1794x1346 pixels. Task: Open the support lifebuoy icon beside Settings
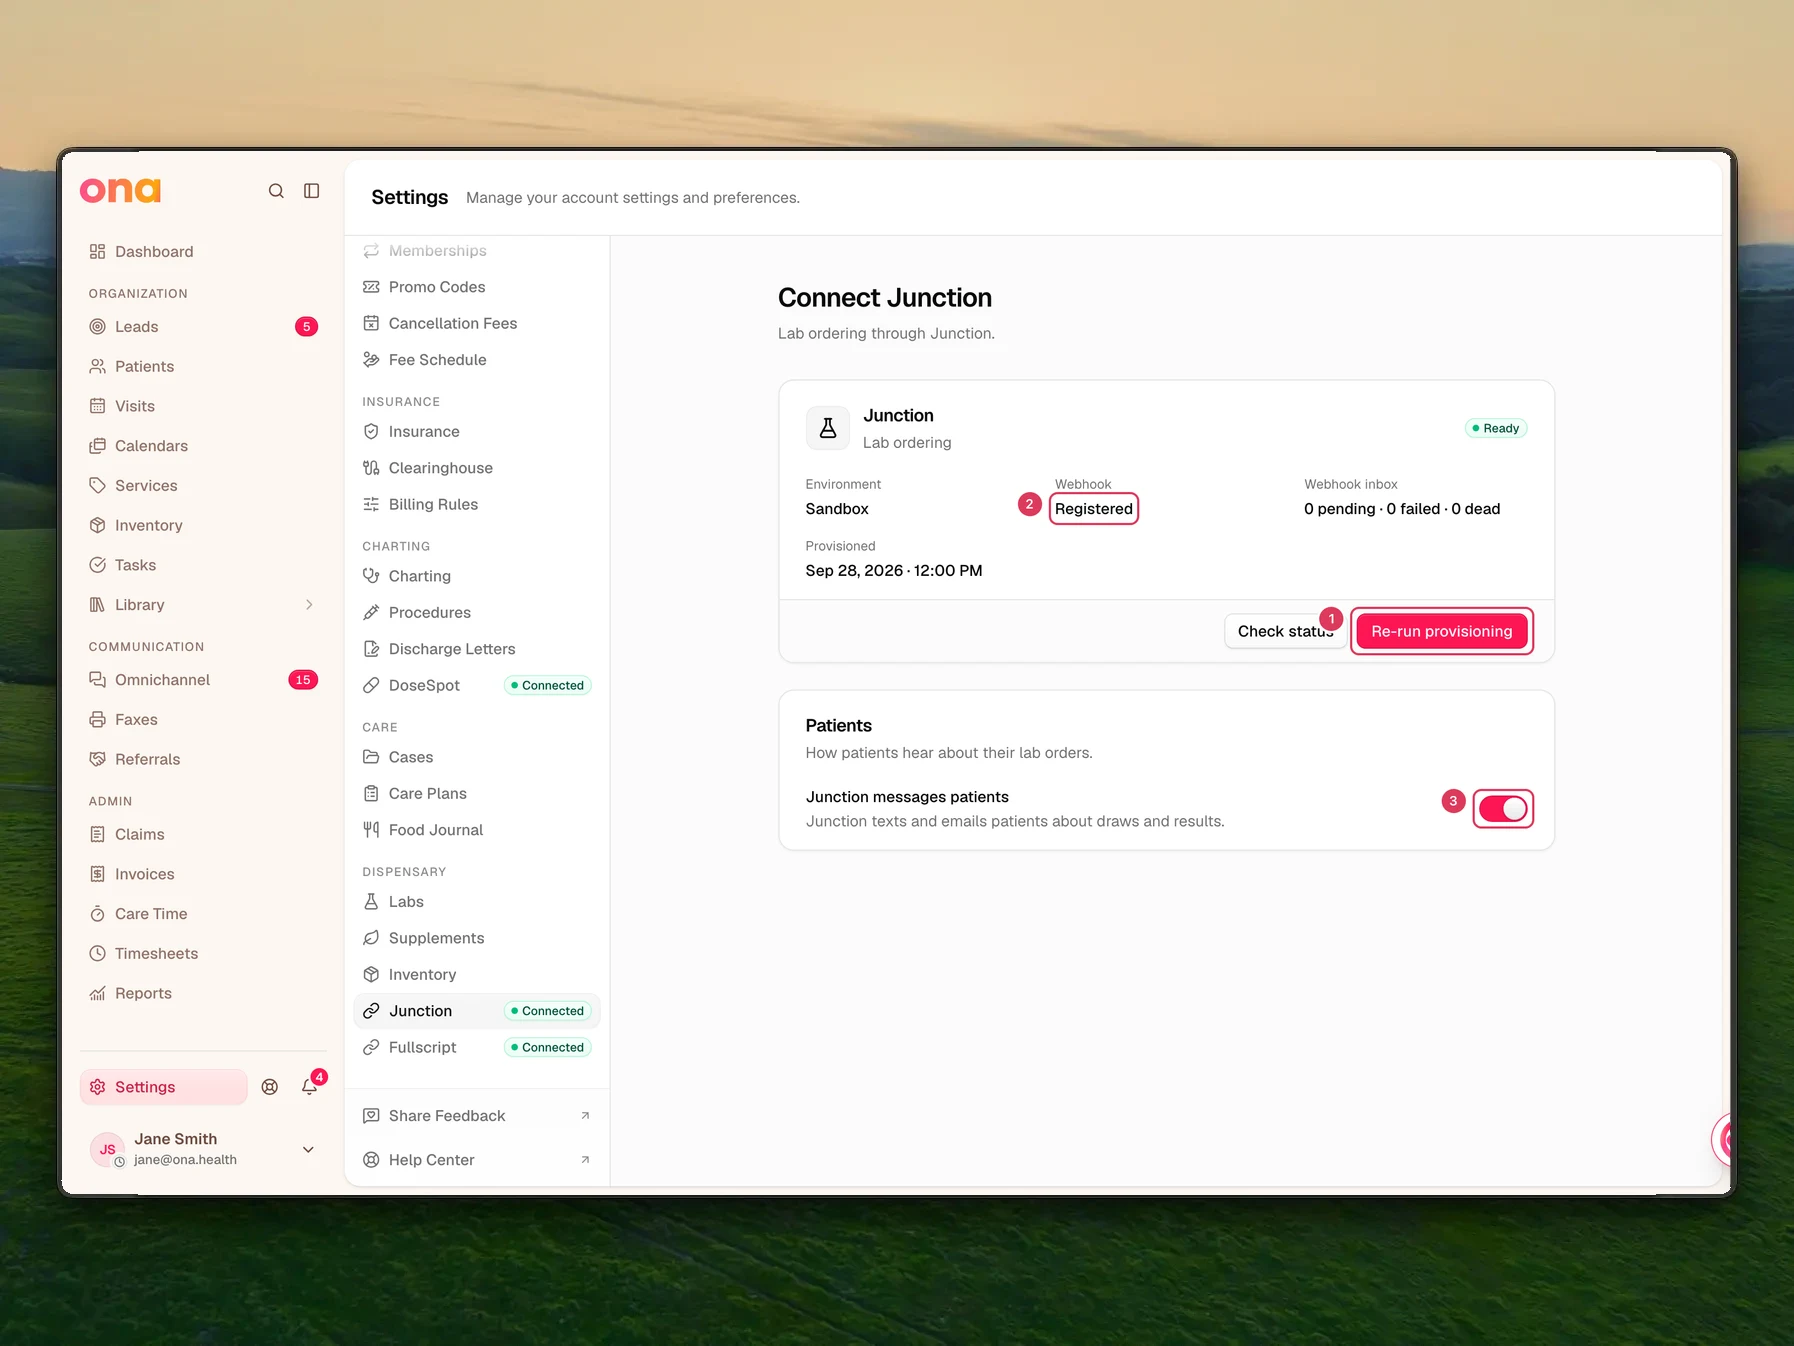(x=270, y=1087)
